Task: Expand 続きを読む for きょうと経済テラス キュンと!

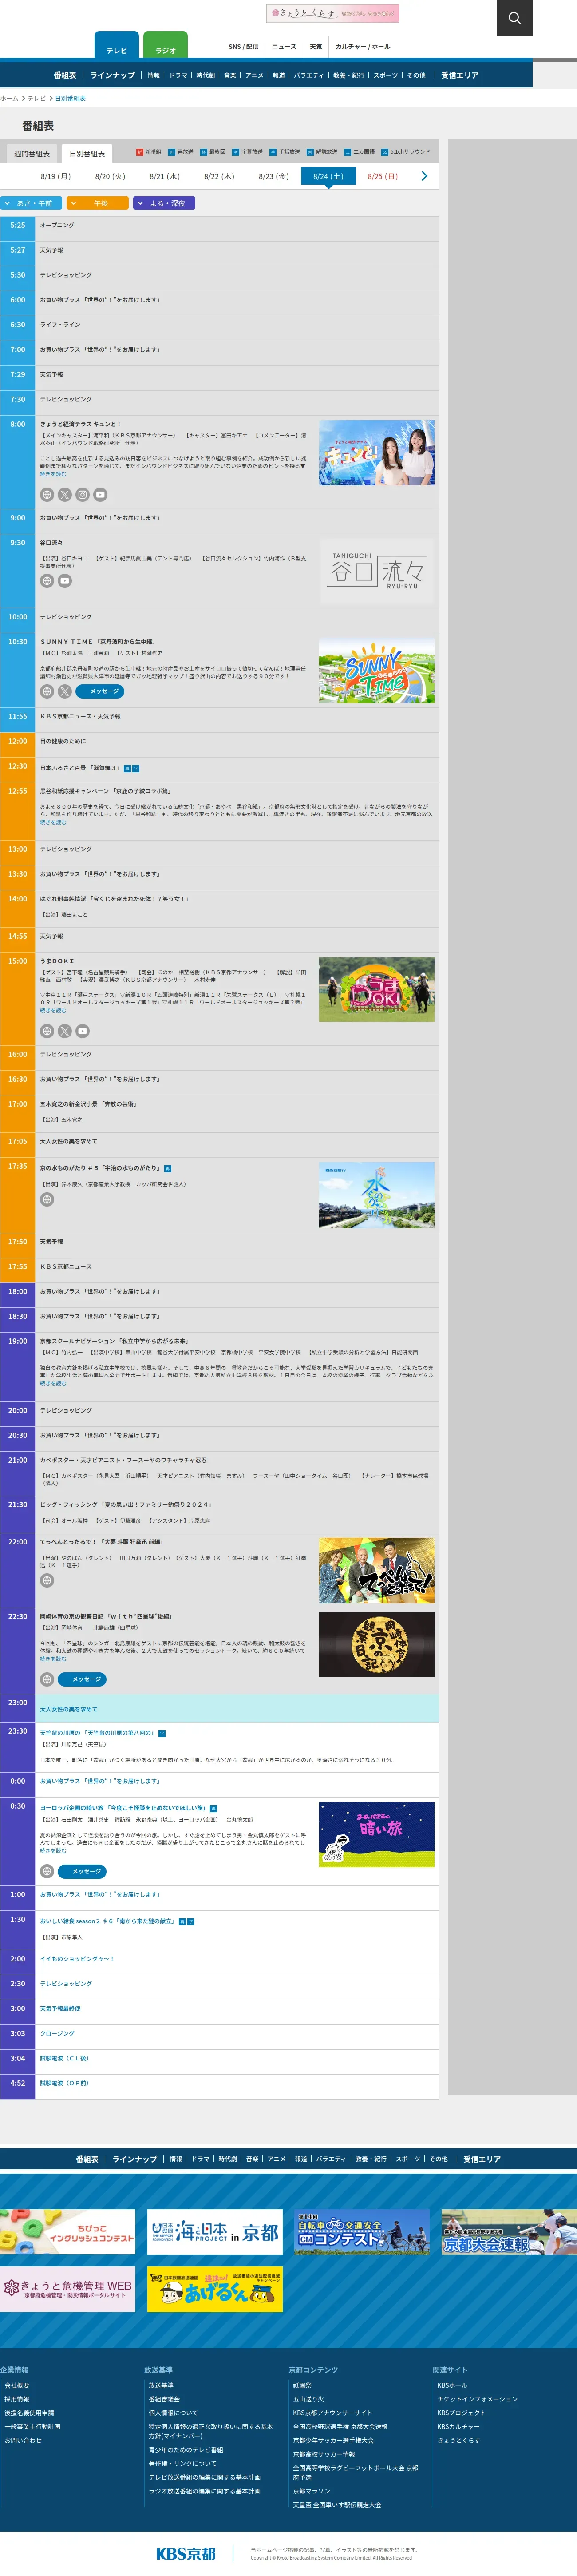Action: [x=53, y=474]
